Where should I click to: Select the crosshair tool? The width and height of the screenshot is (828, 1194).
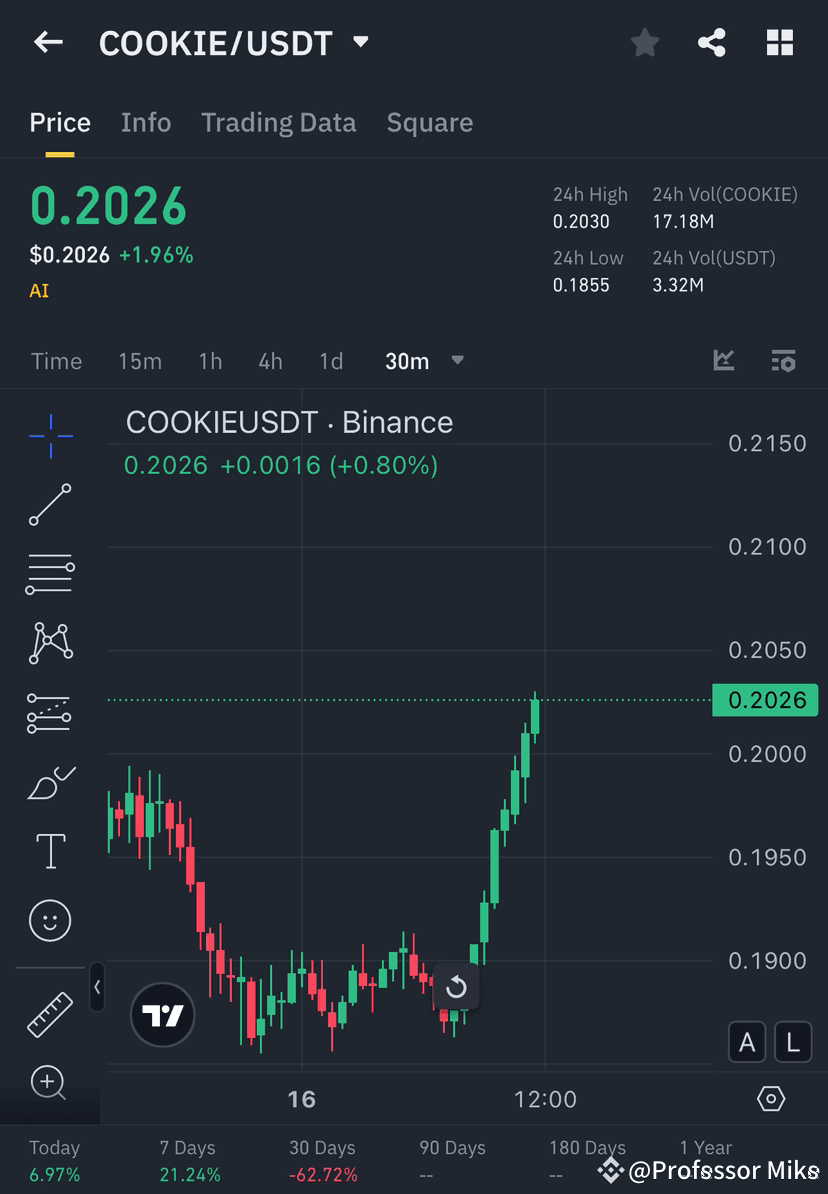[50, 435]
